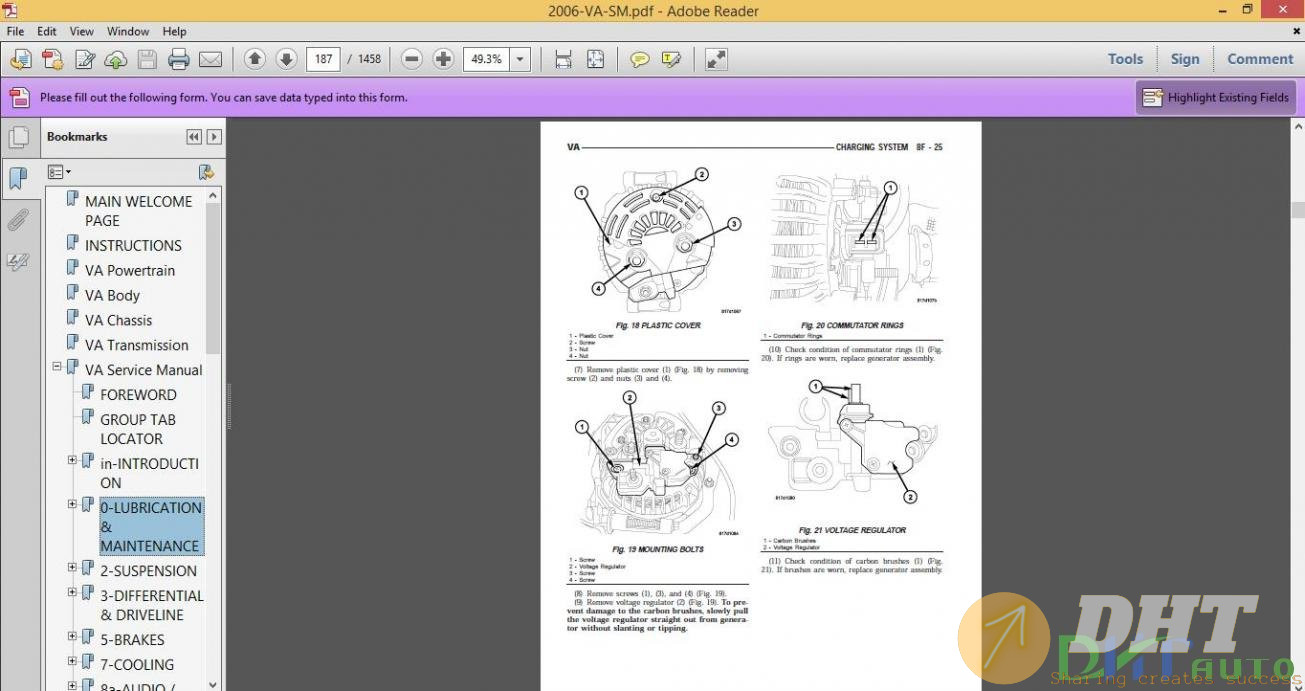Toggle Highlight Existing Fields button
The height and width of the screenshot is (691, 1305).
pos(1216,97)
